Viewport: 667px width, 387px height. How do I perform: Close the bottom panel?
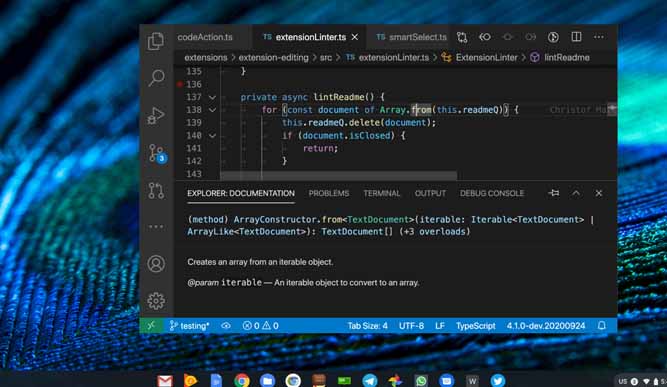tap(599, 193)
